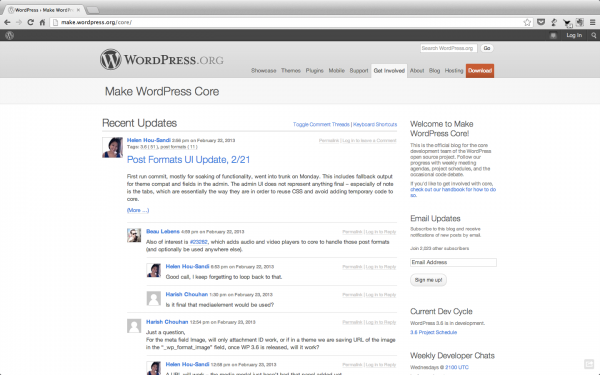
Task: Open Helen Hou-Sandi post author name link
Action: point(149,140)
